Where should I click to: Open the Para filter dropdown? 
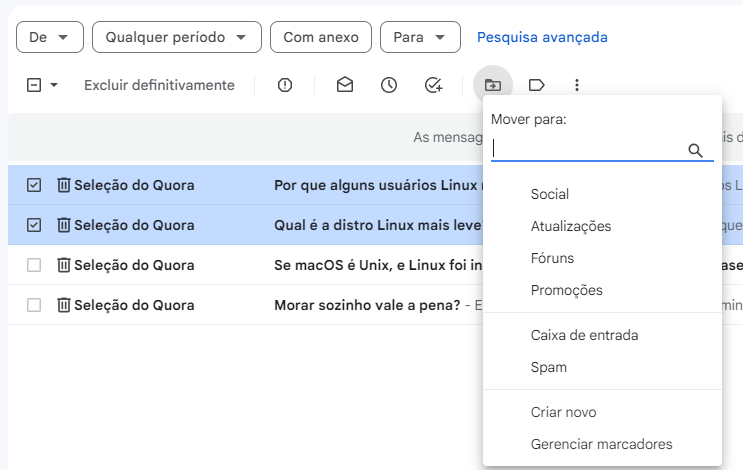pyautogui.click(x=420, y=37)
